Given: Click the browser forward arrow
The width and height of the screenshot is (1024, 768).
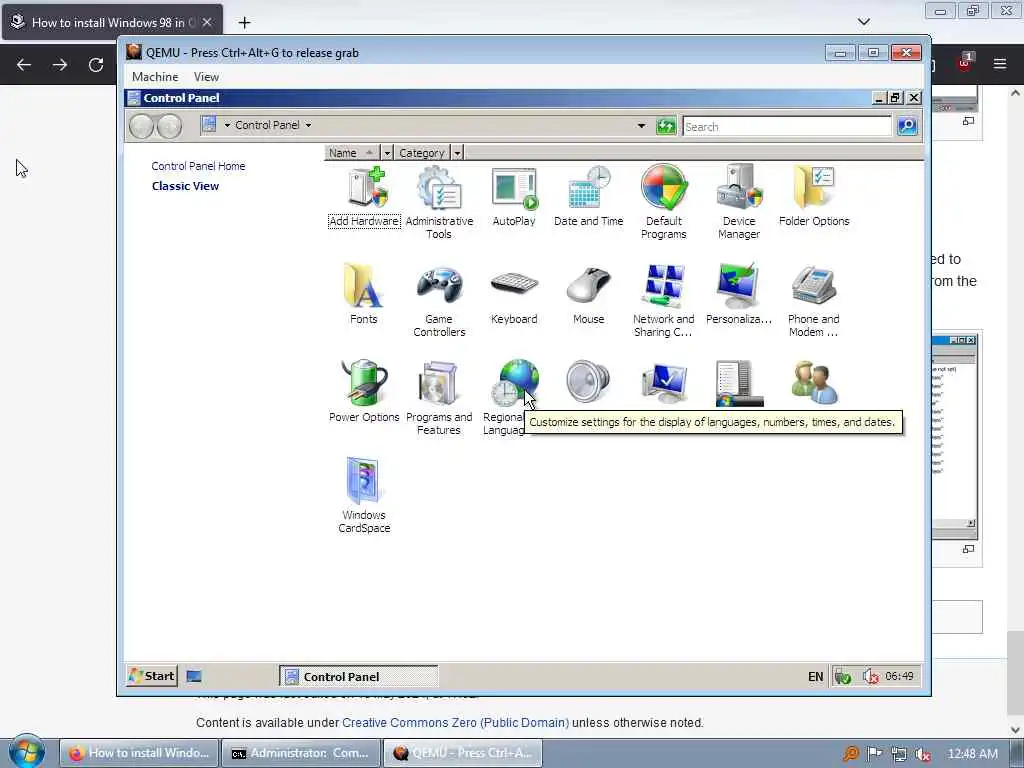Looking at the screenshot, I should 60,65.
